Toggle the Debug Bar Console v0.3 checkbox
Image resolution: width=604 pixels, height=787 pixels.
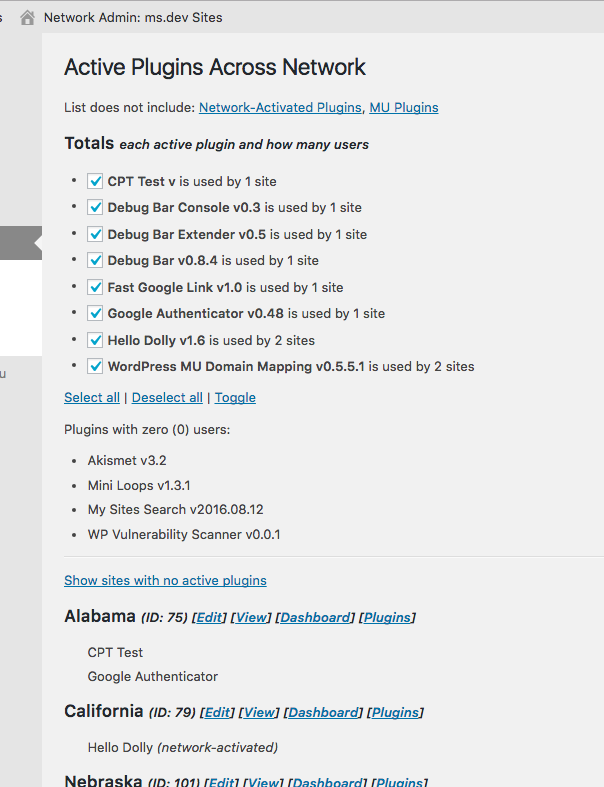coord(95,207)
